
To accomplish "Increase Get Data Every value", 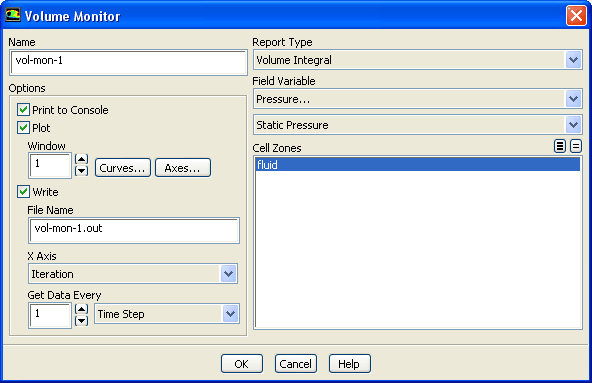I will 81,309.
